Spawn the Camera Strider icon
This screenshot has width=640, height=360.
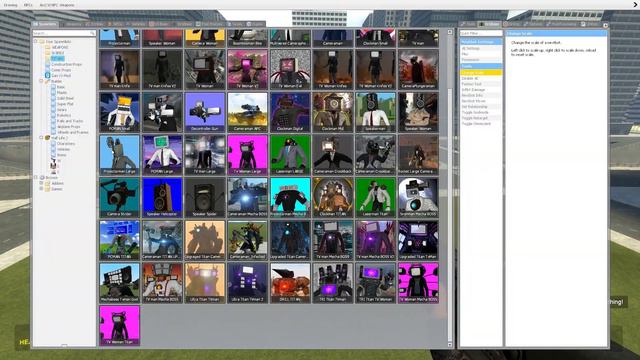click(119, 198)
